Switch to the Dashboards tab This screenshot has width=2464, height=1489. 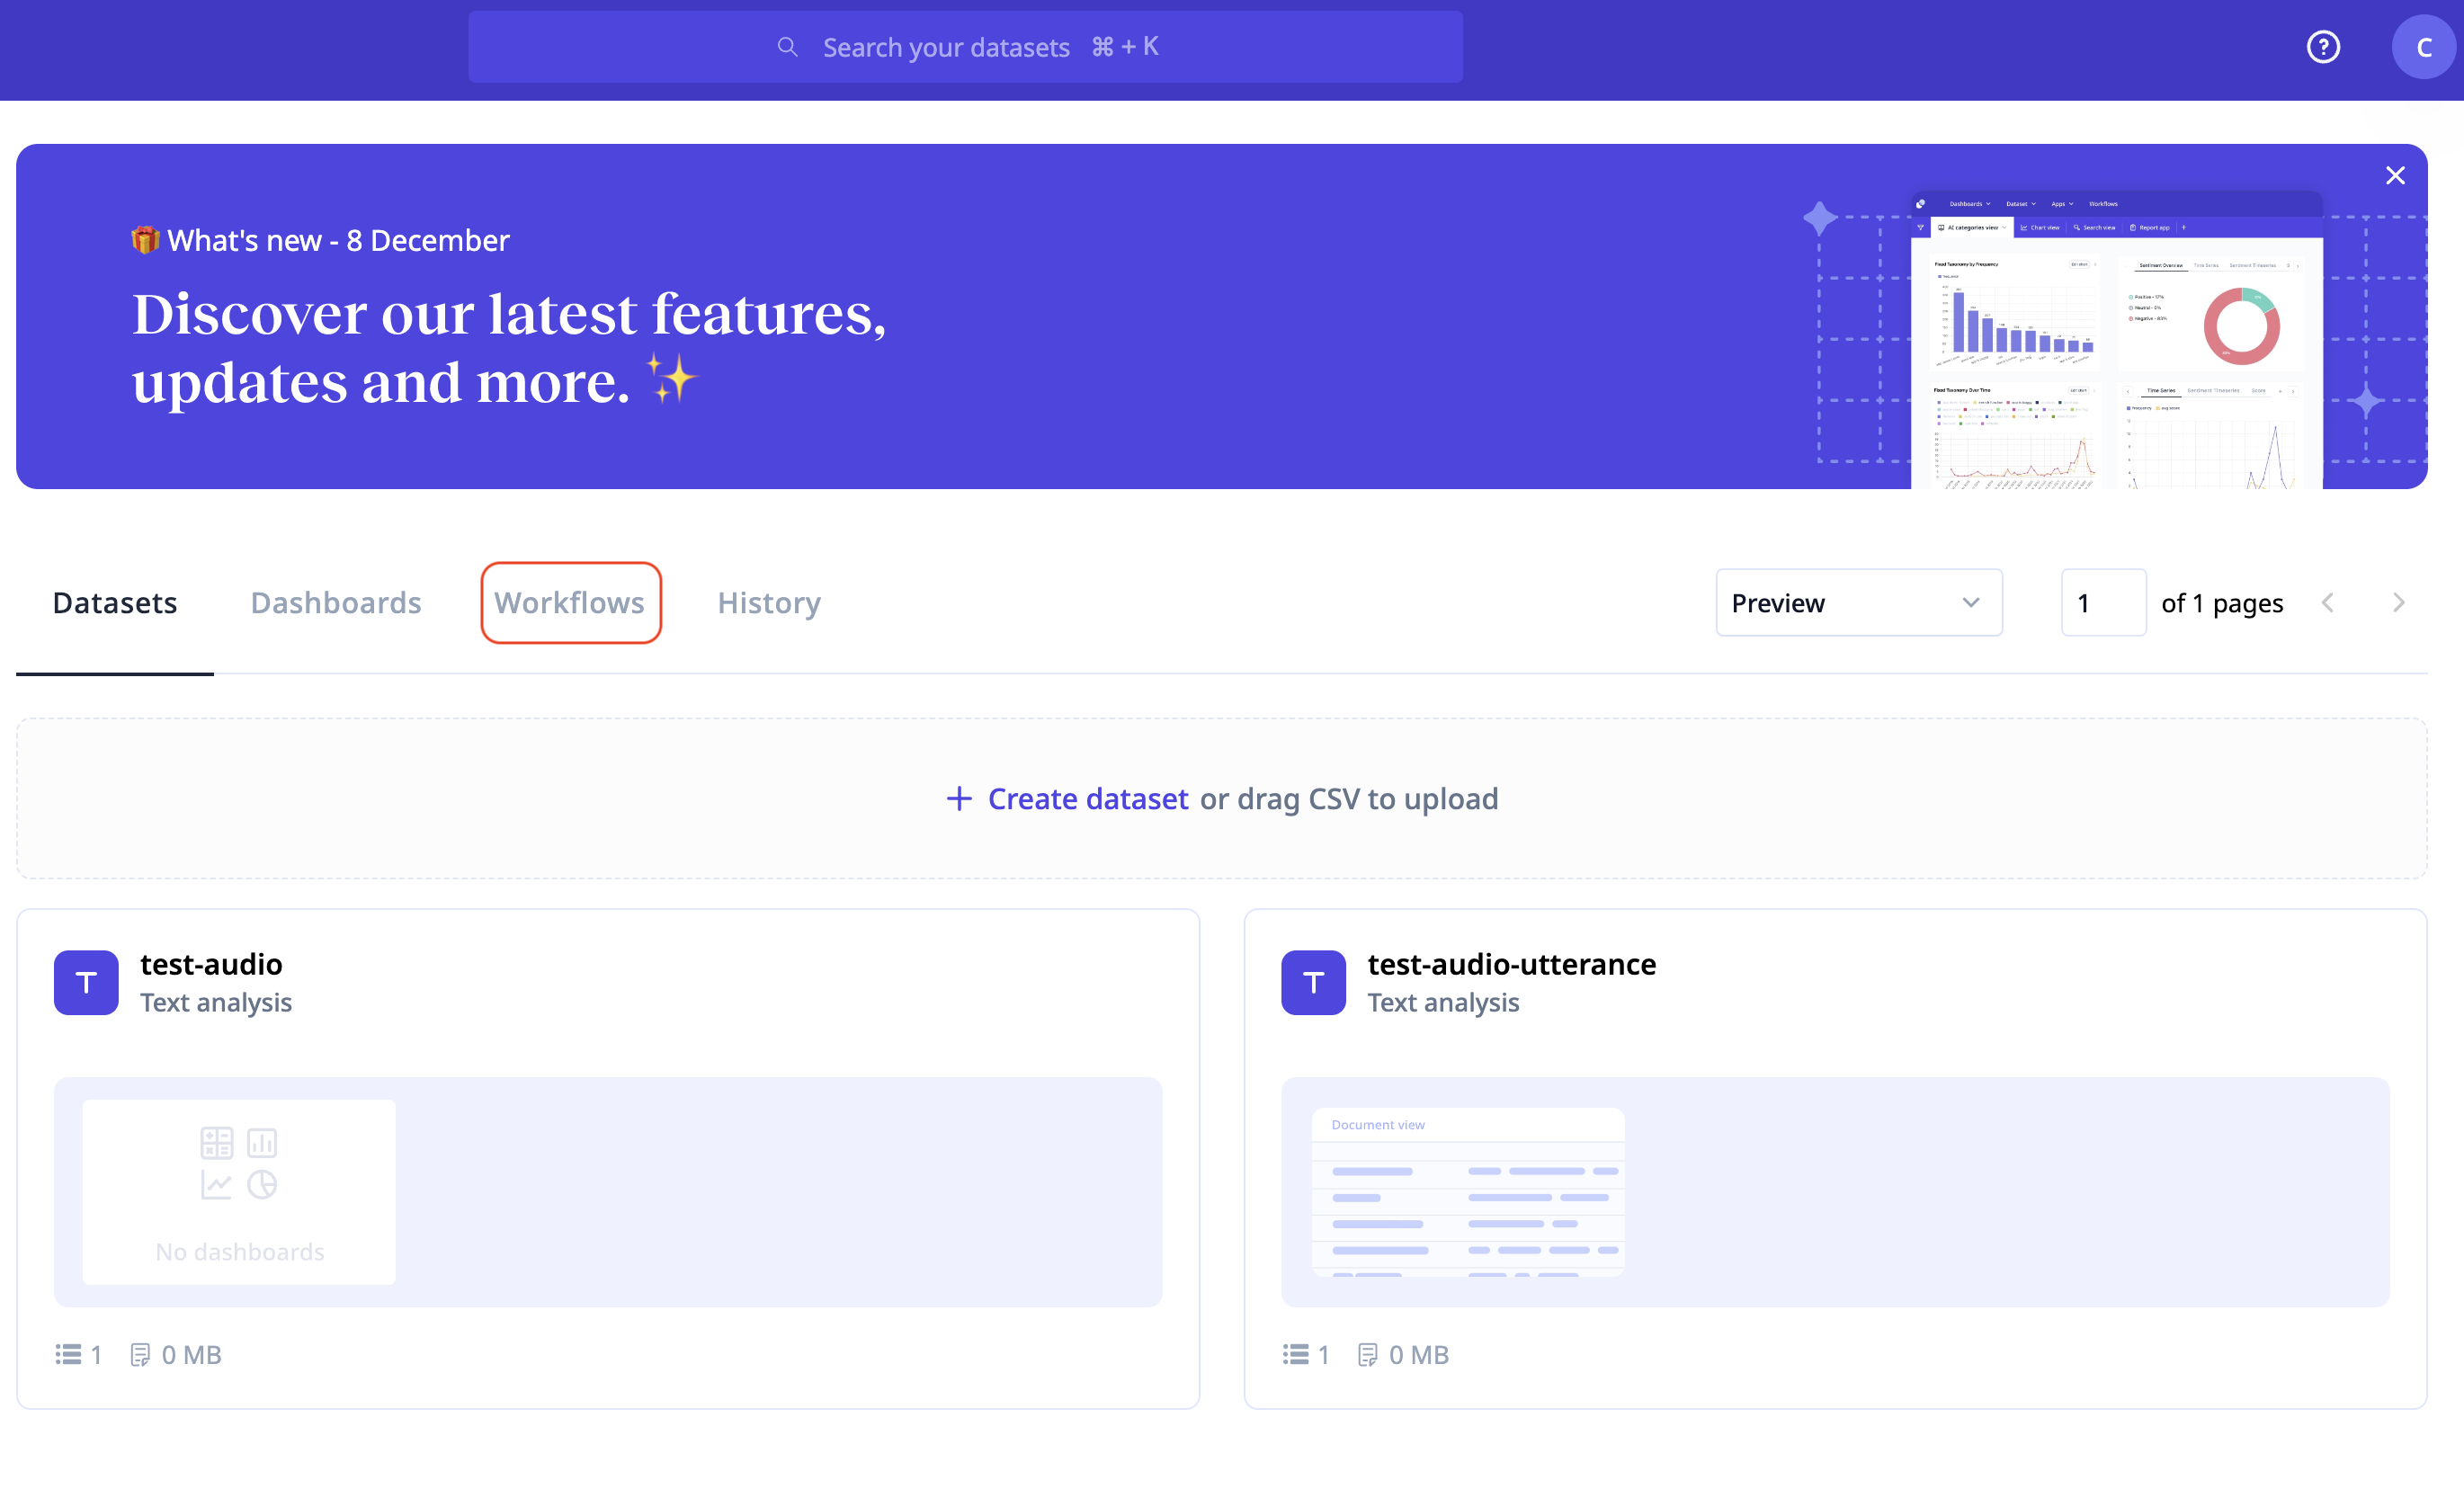click(x=336, y=602)
